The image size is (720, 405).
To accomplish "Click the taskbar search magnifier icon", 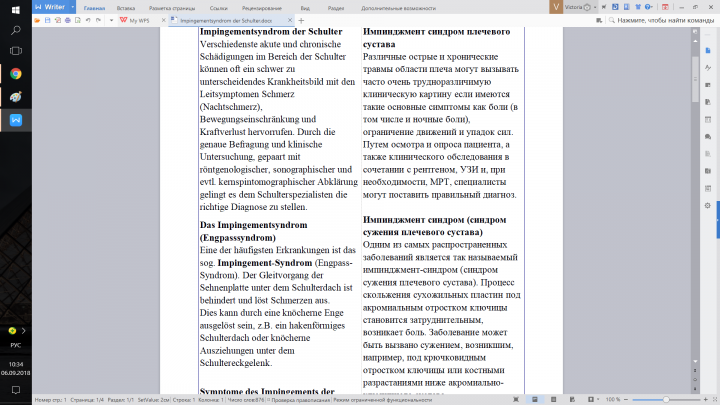I will pos(16,30).
